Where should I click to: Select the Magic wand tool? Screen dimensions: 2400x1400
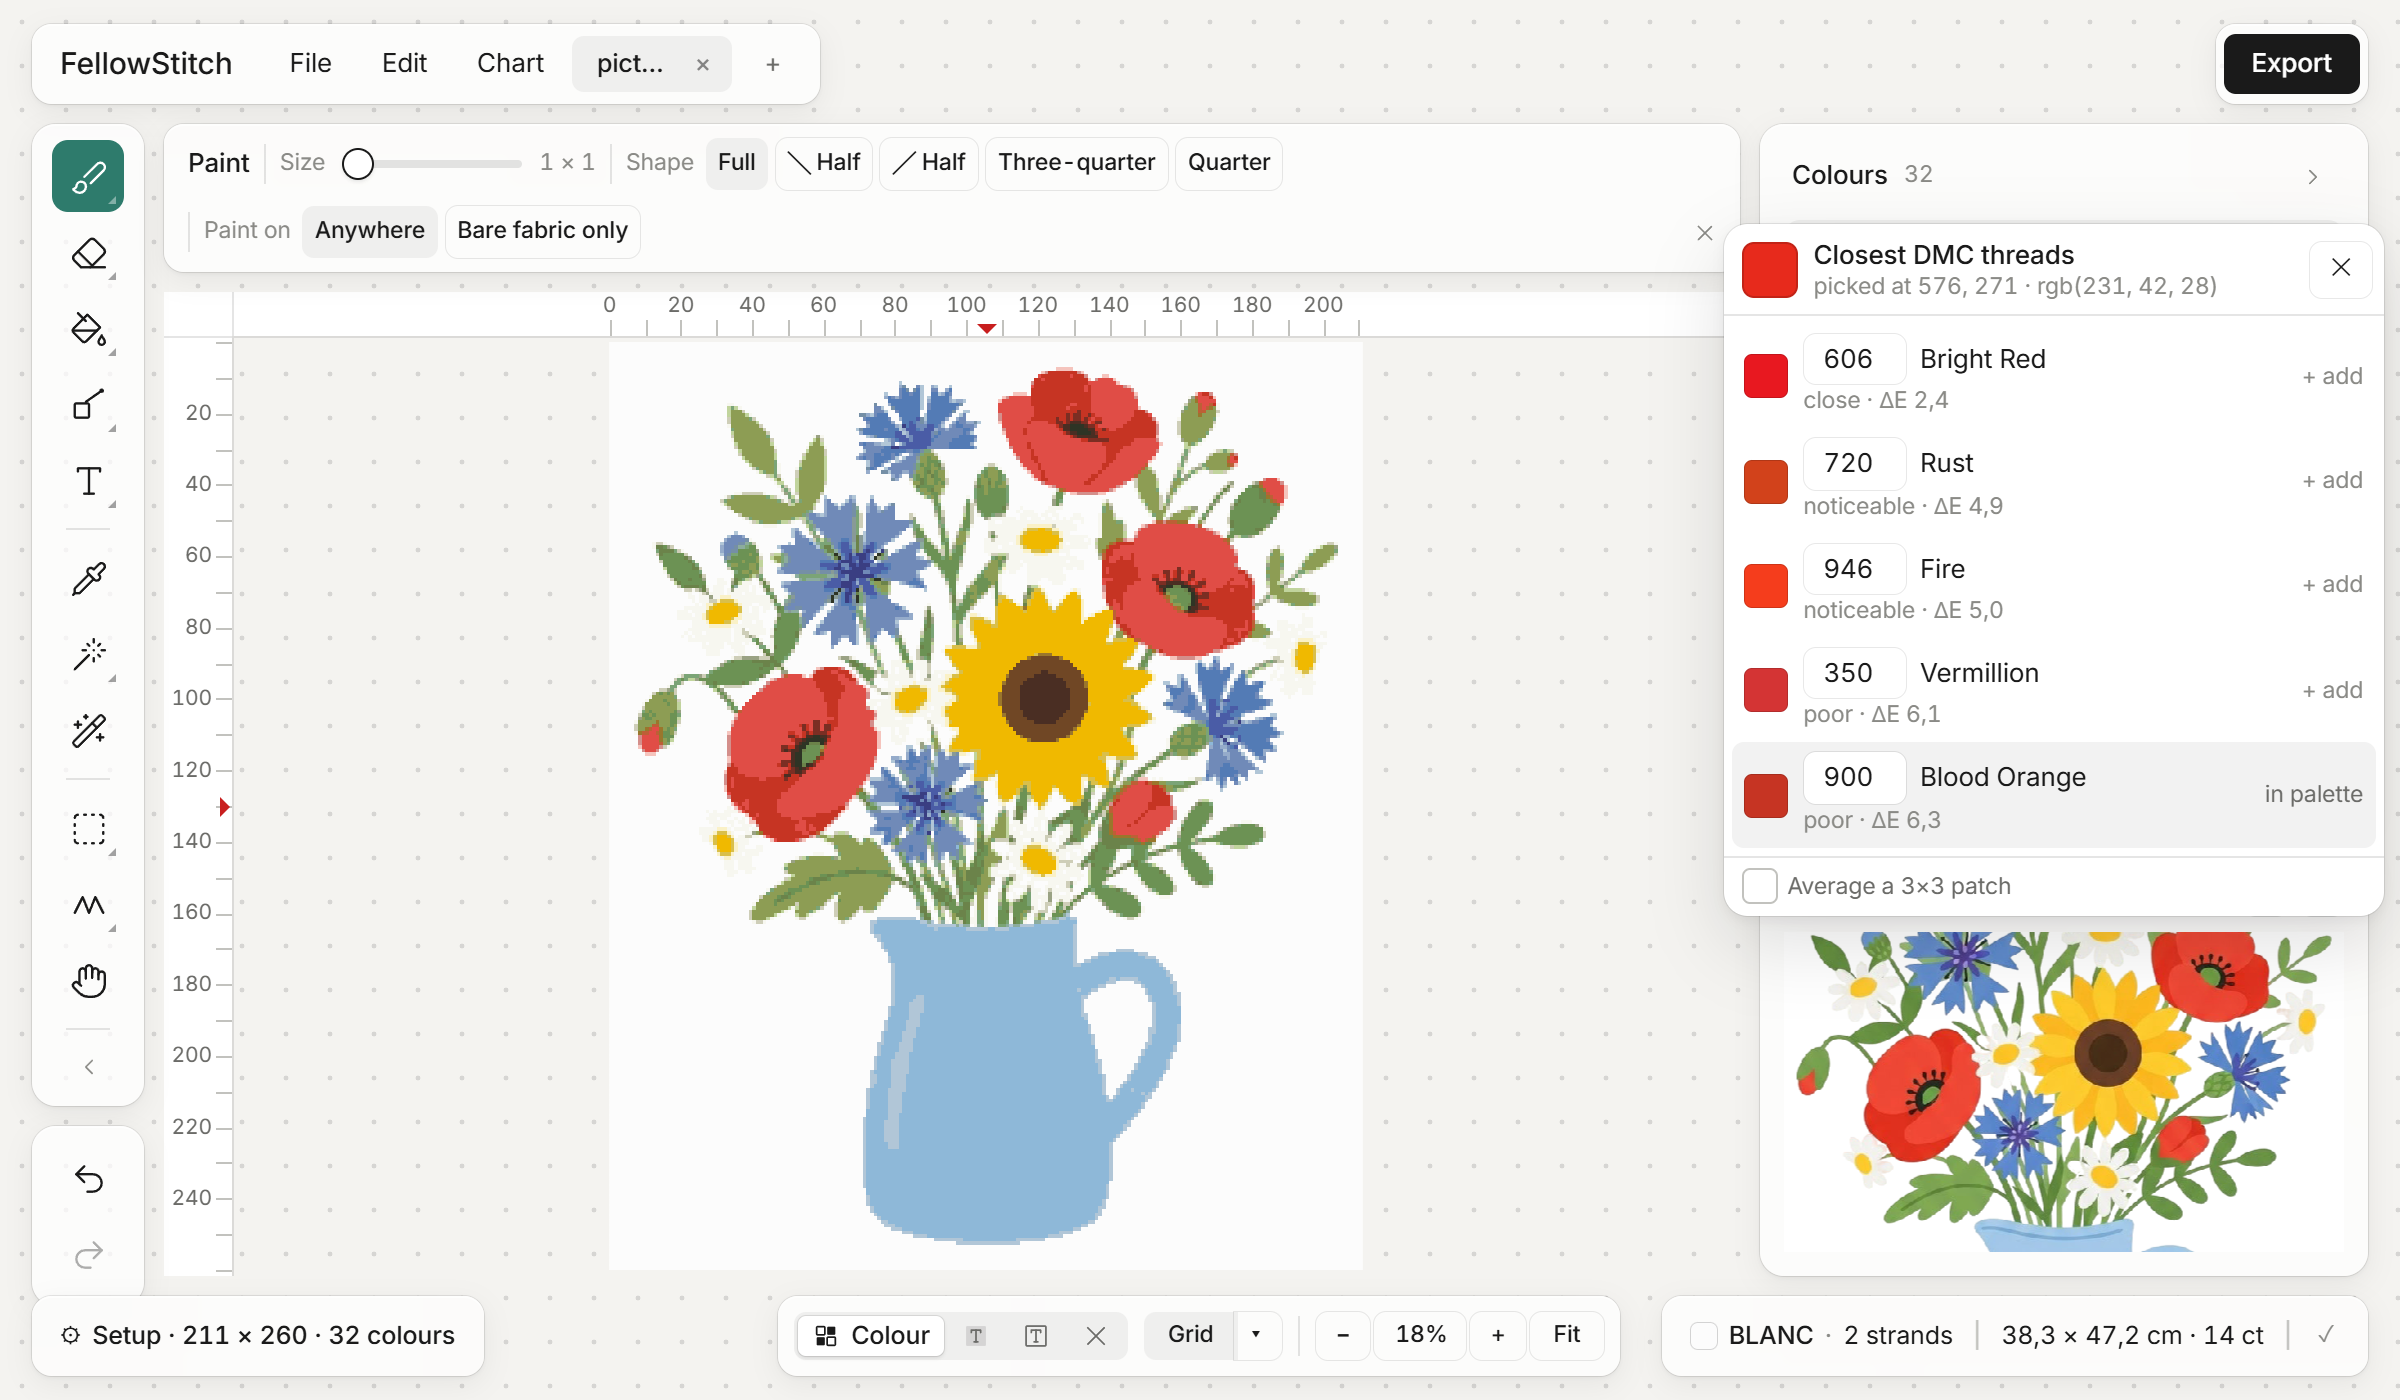point(88,655)
